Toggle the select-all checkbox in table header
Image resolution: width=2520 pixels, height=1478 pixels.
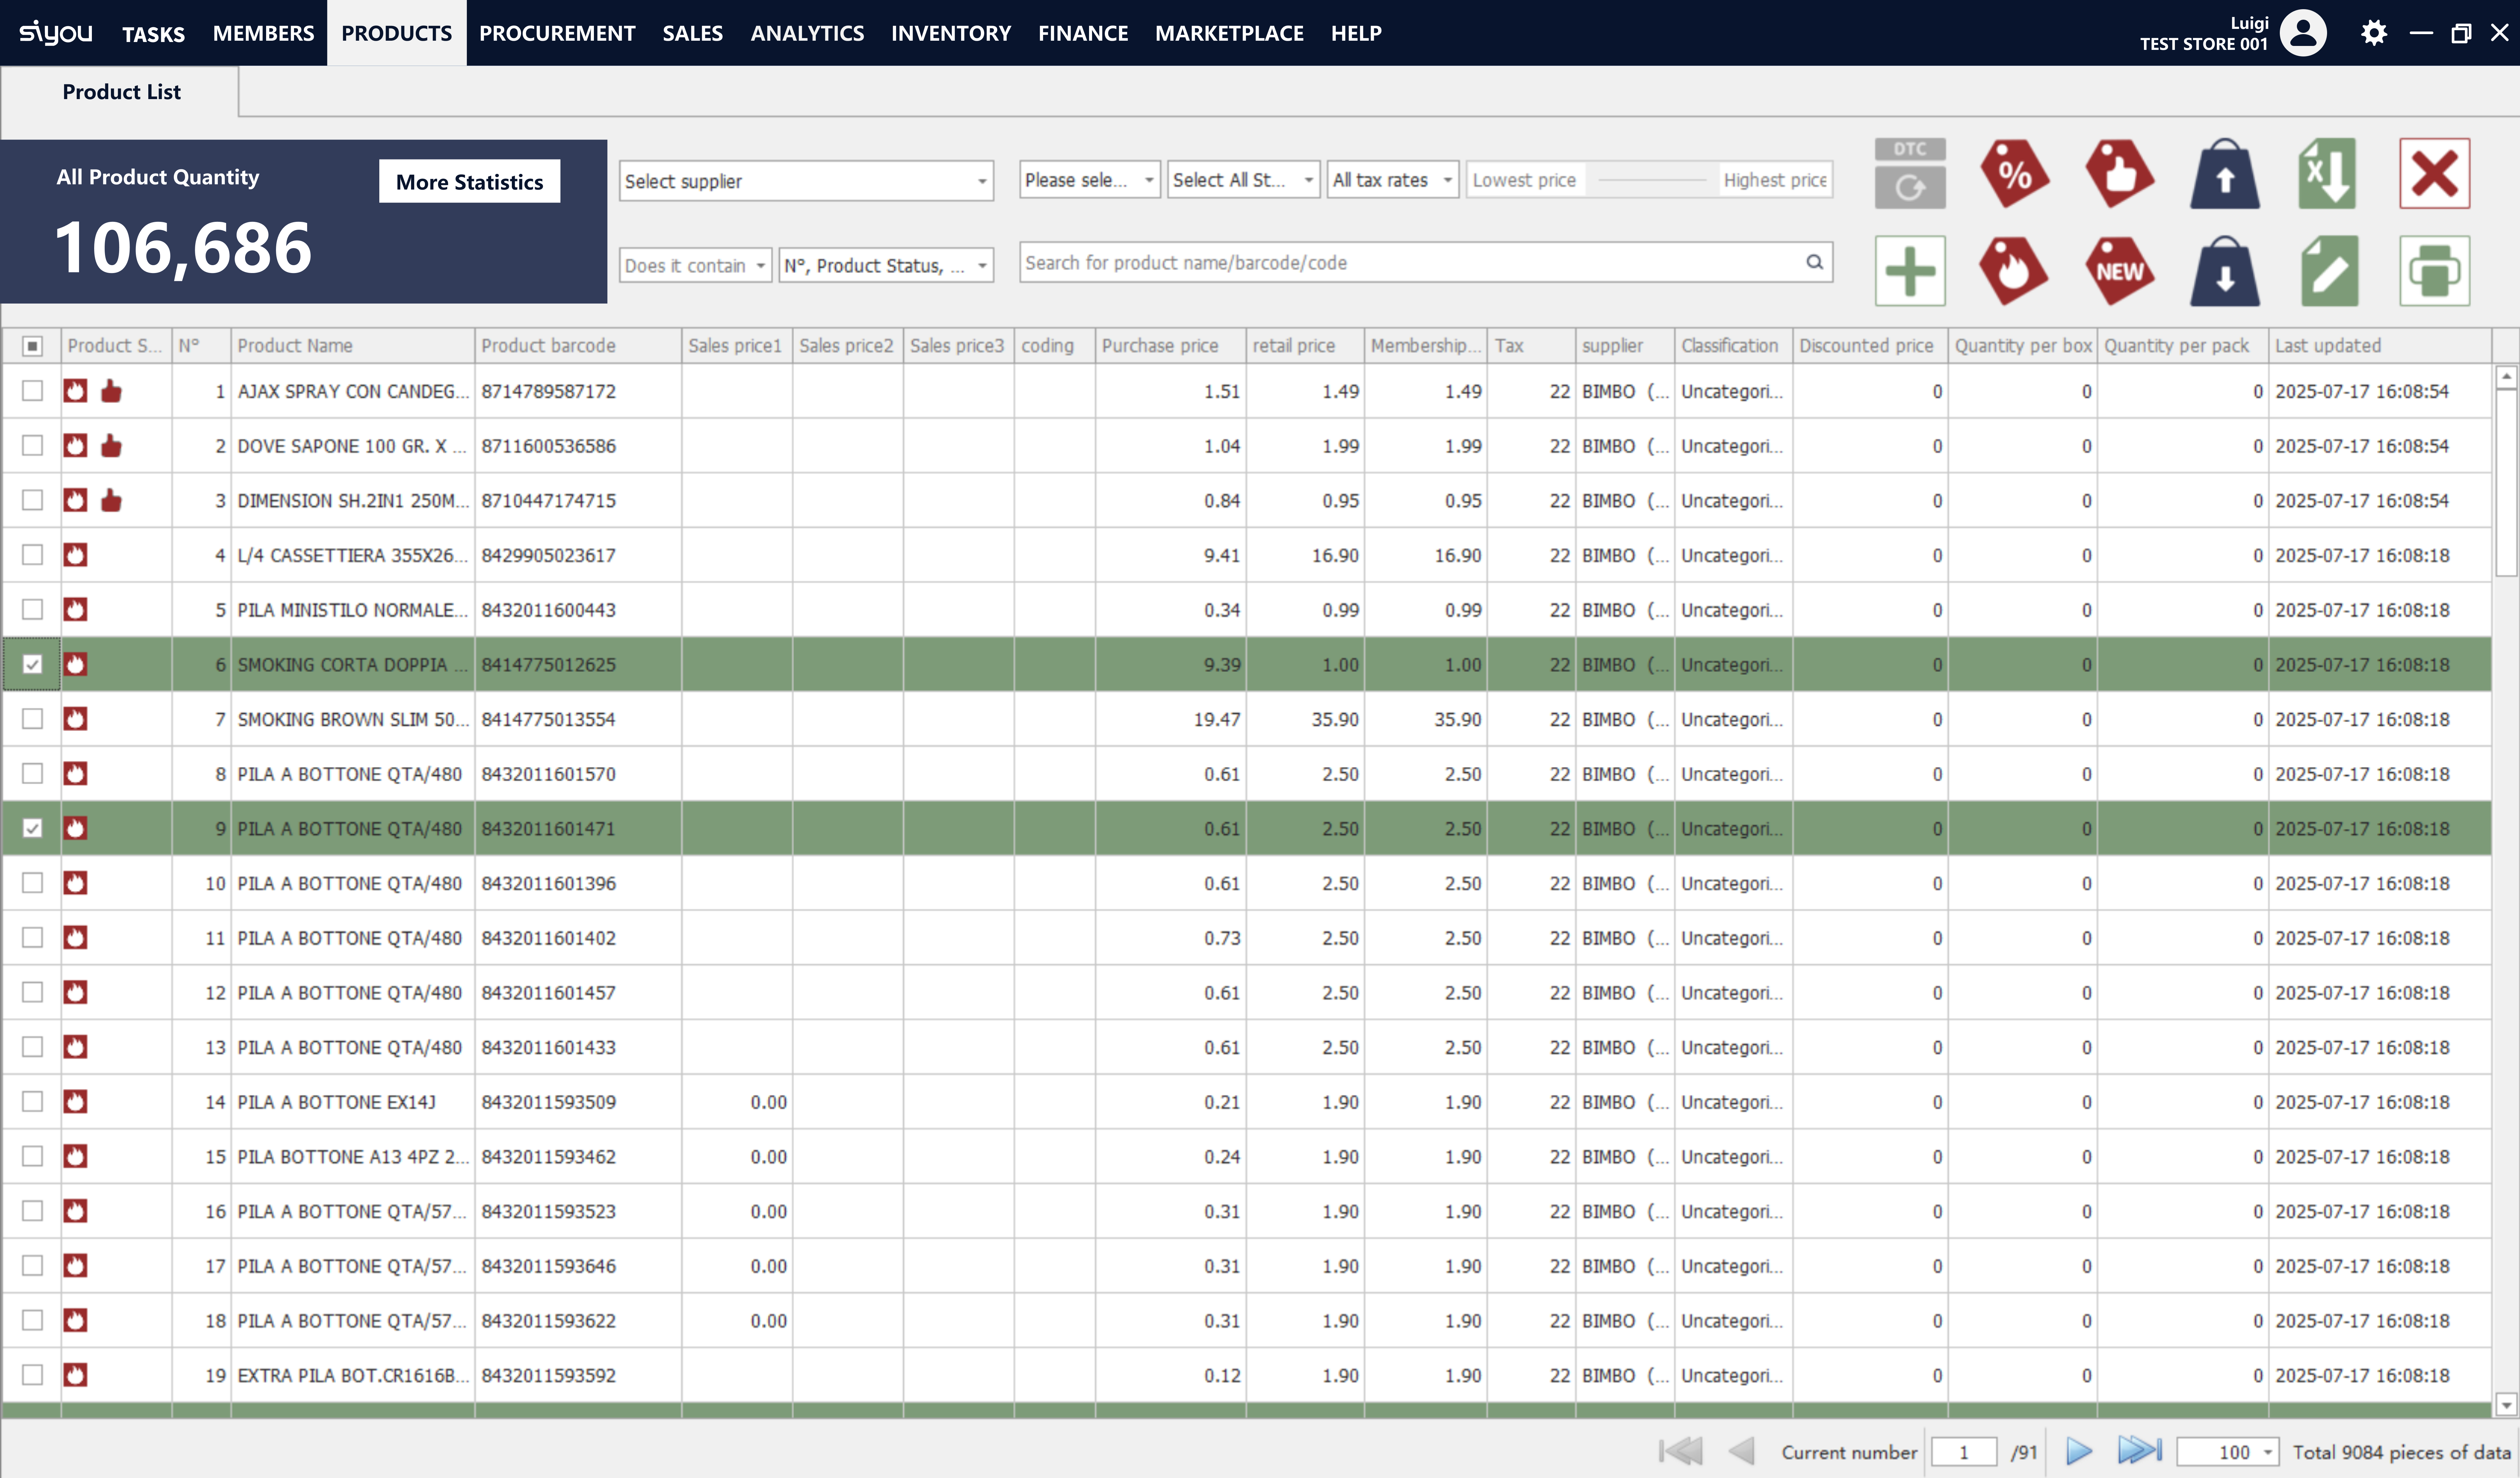(32, 346)
